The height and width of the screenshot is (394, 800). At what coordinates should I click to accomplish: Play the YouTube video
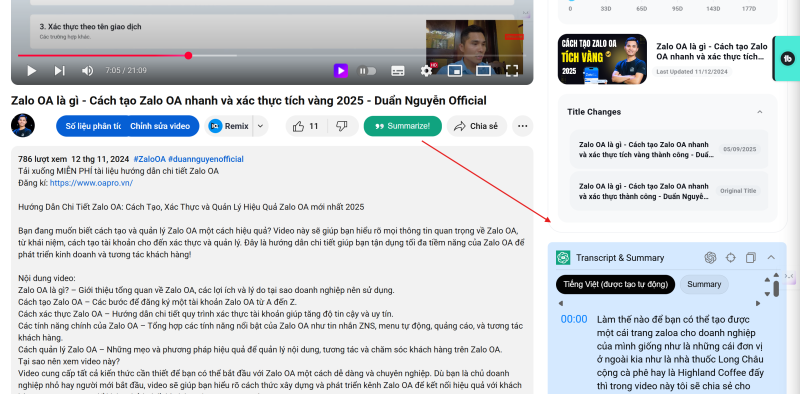[31, 71]
